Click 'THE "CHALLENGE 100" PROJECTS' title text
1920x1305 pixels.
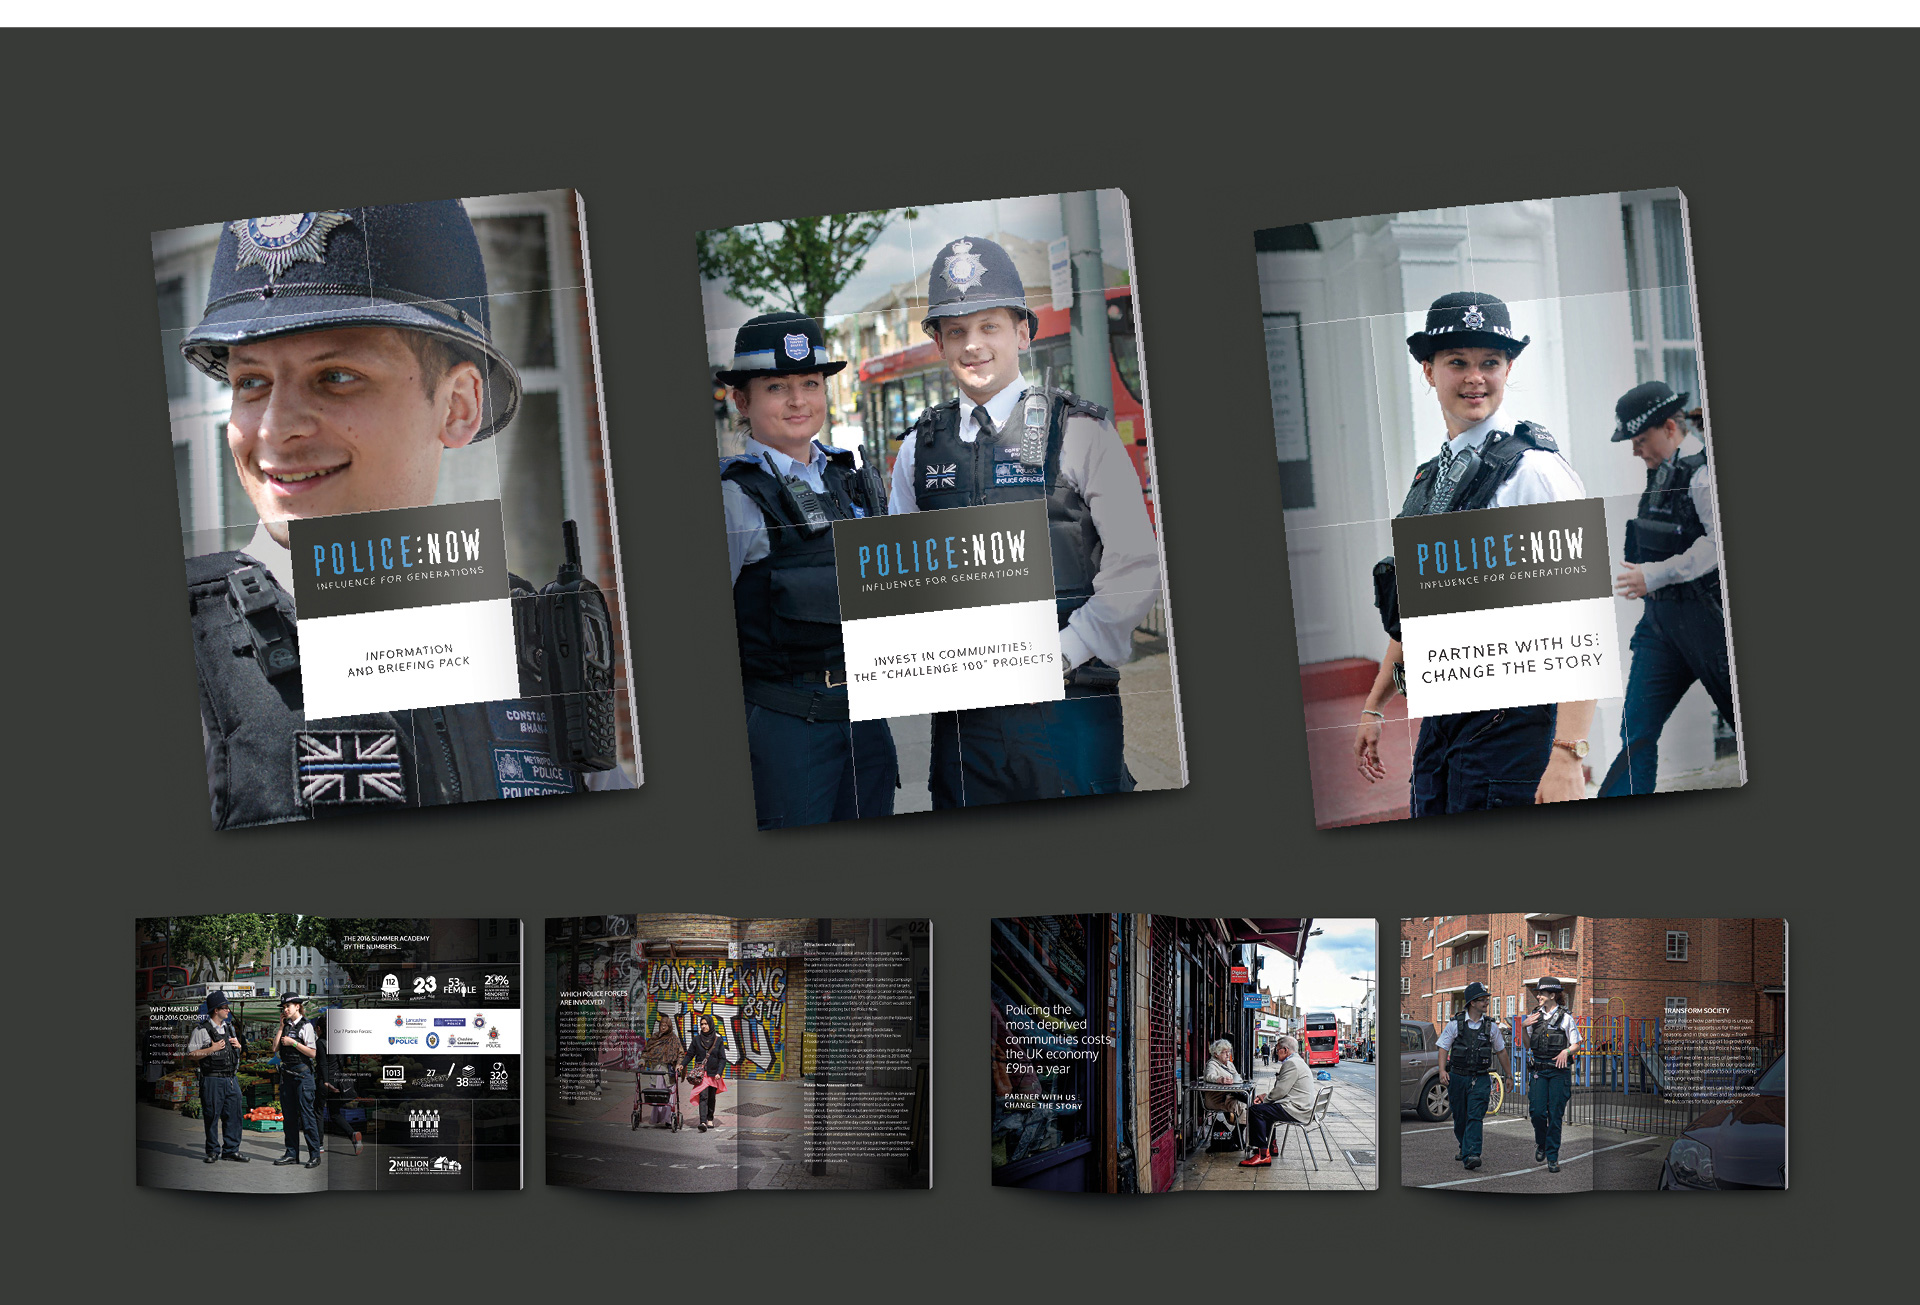pos(953,667)
